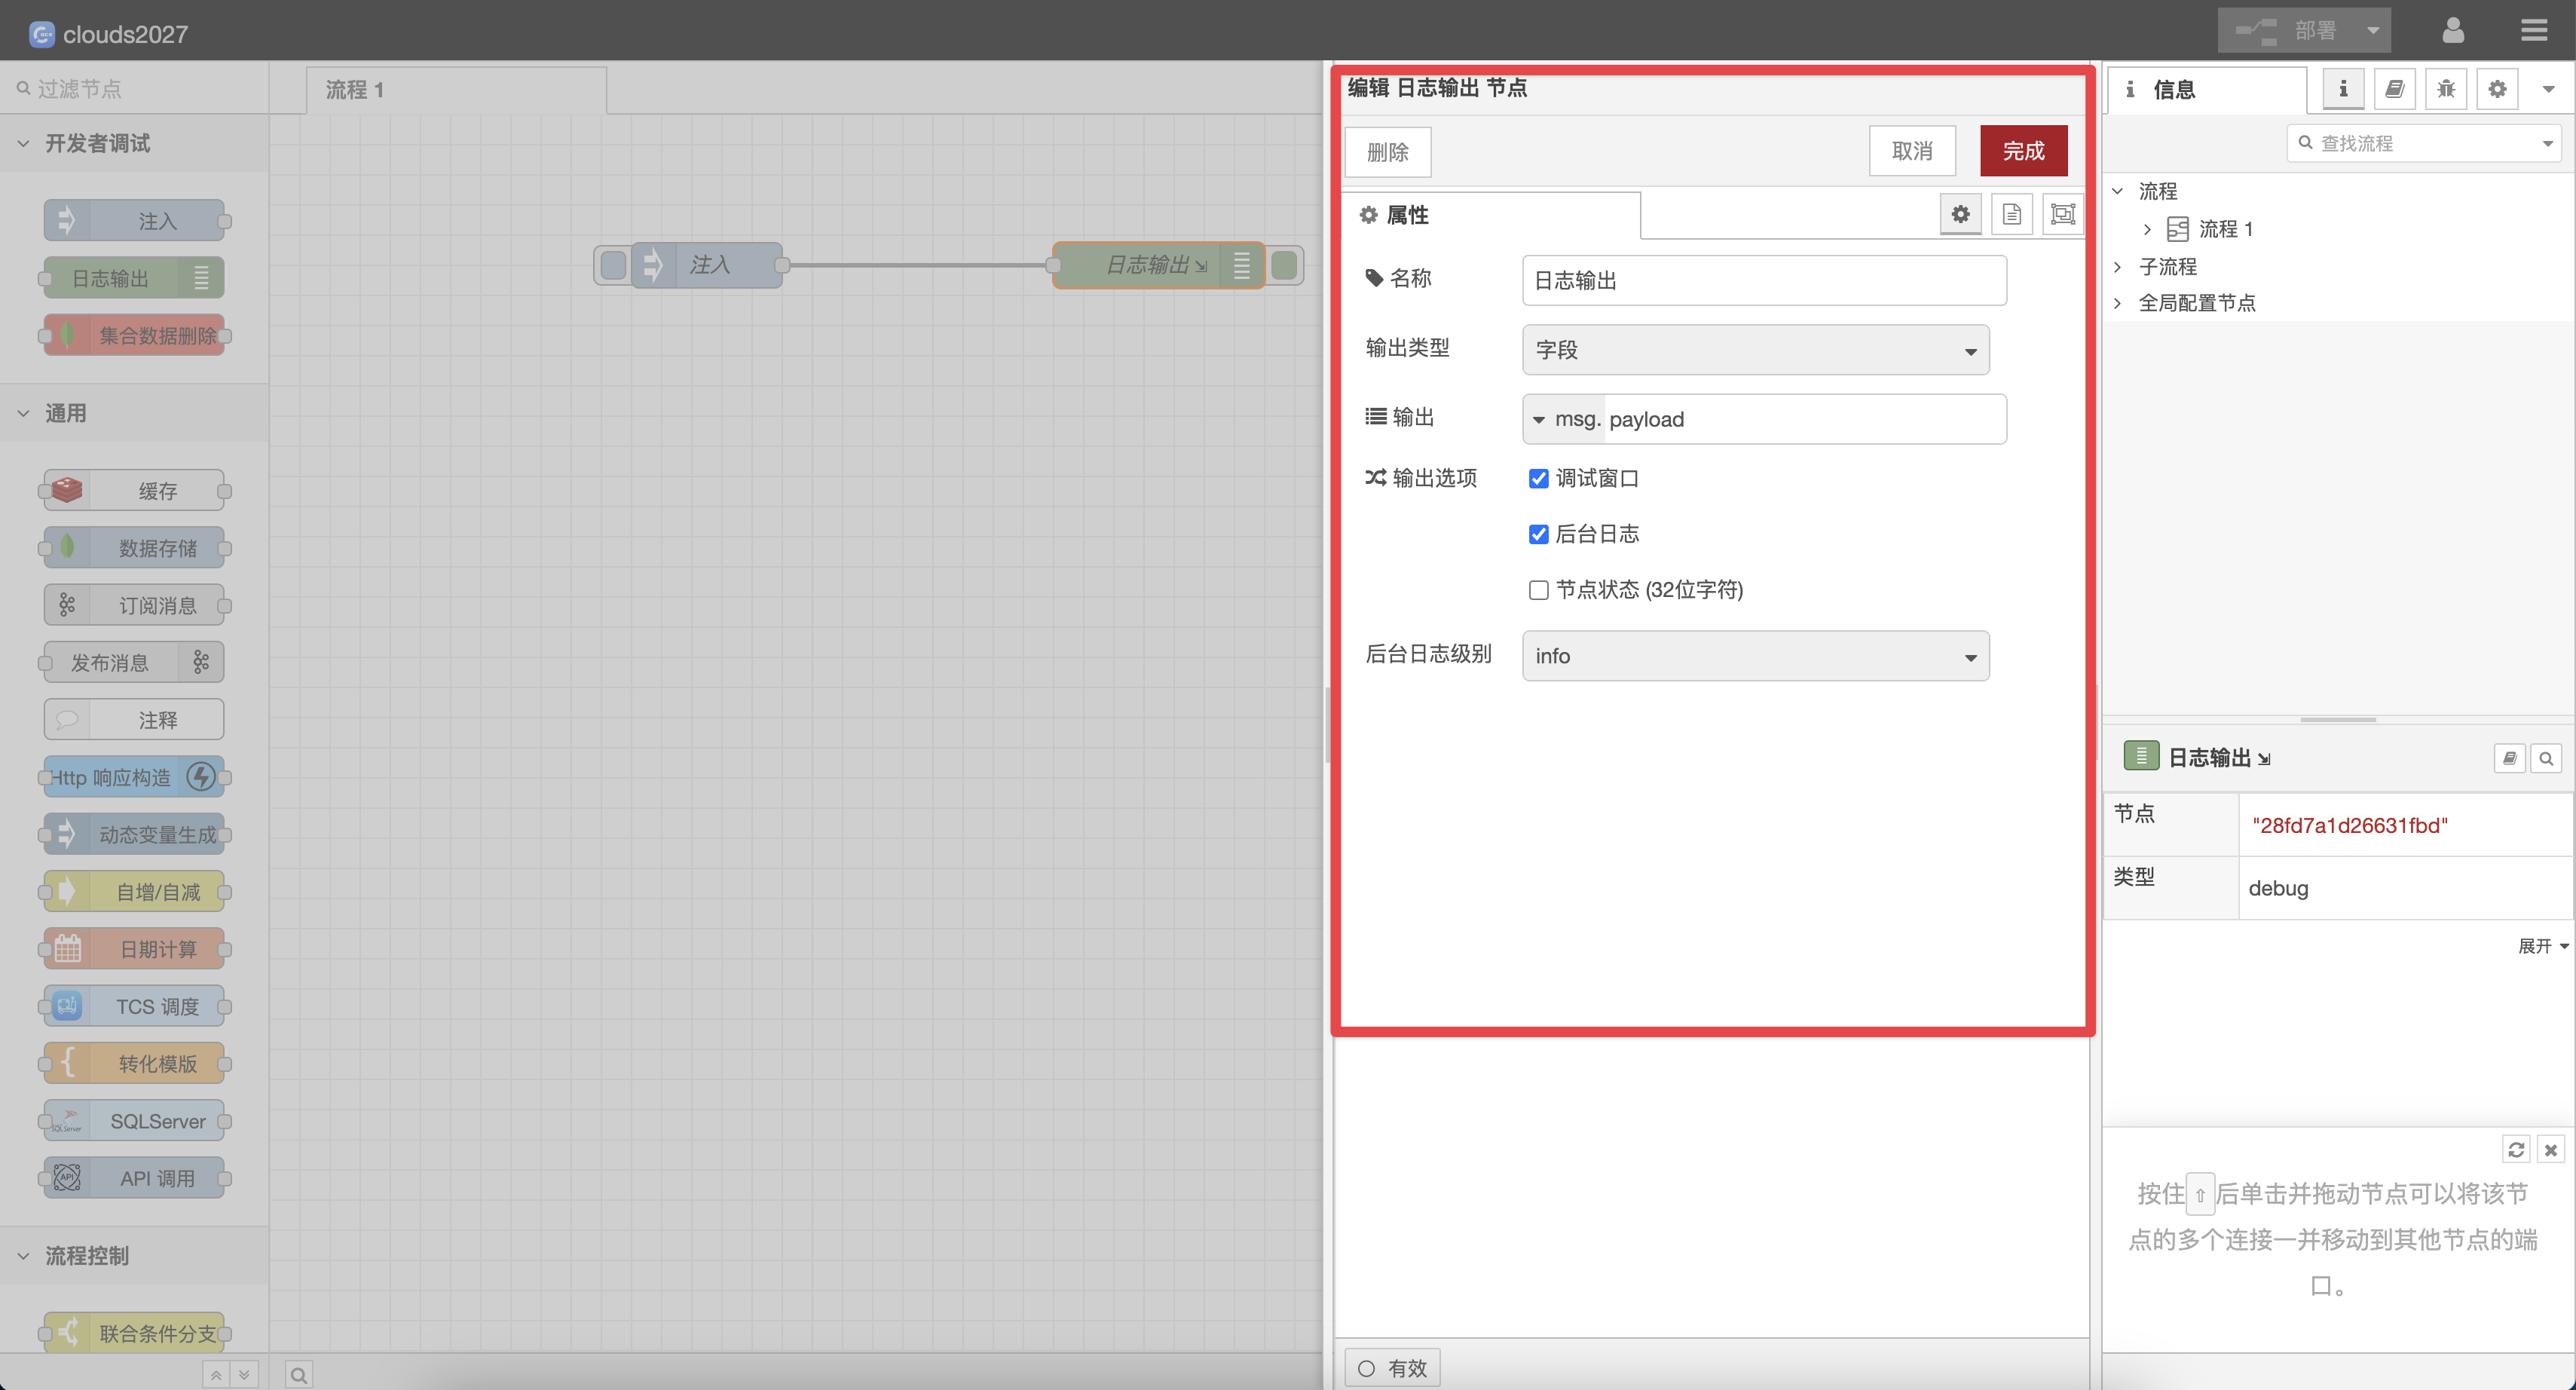This screenshot has width=2576, height=1390.
Task: Click the 取消 button
Action: click(x=1911, y=151)
